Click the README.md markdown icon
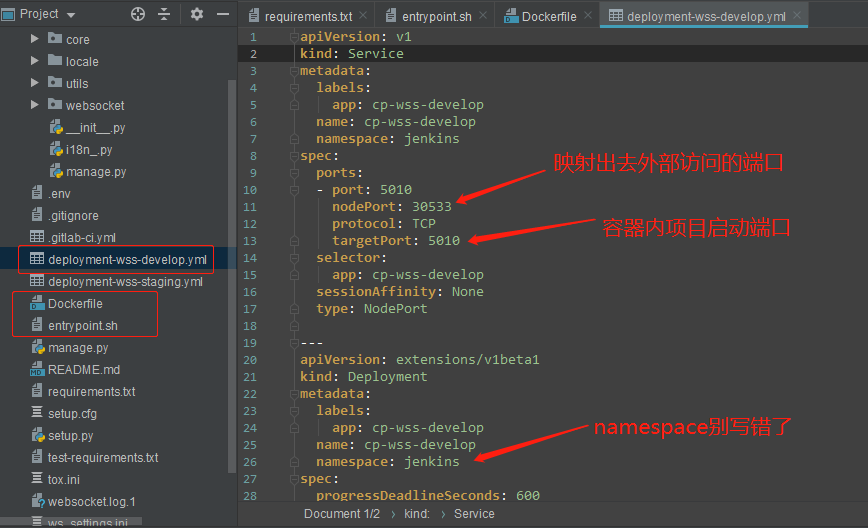This screenshot has width=868, height=528. tap(37, 369)
